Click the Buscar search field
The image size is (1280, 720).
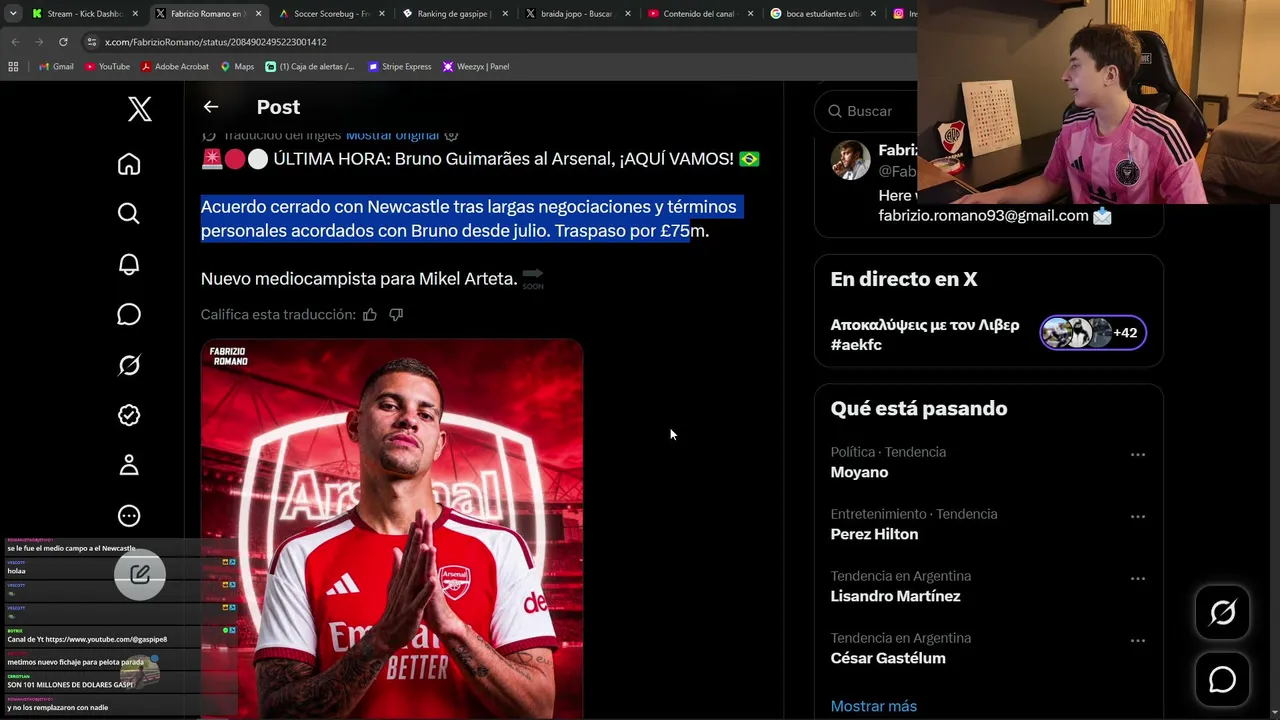tap(866, 111)
